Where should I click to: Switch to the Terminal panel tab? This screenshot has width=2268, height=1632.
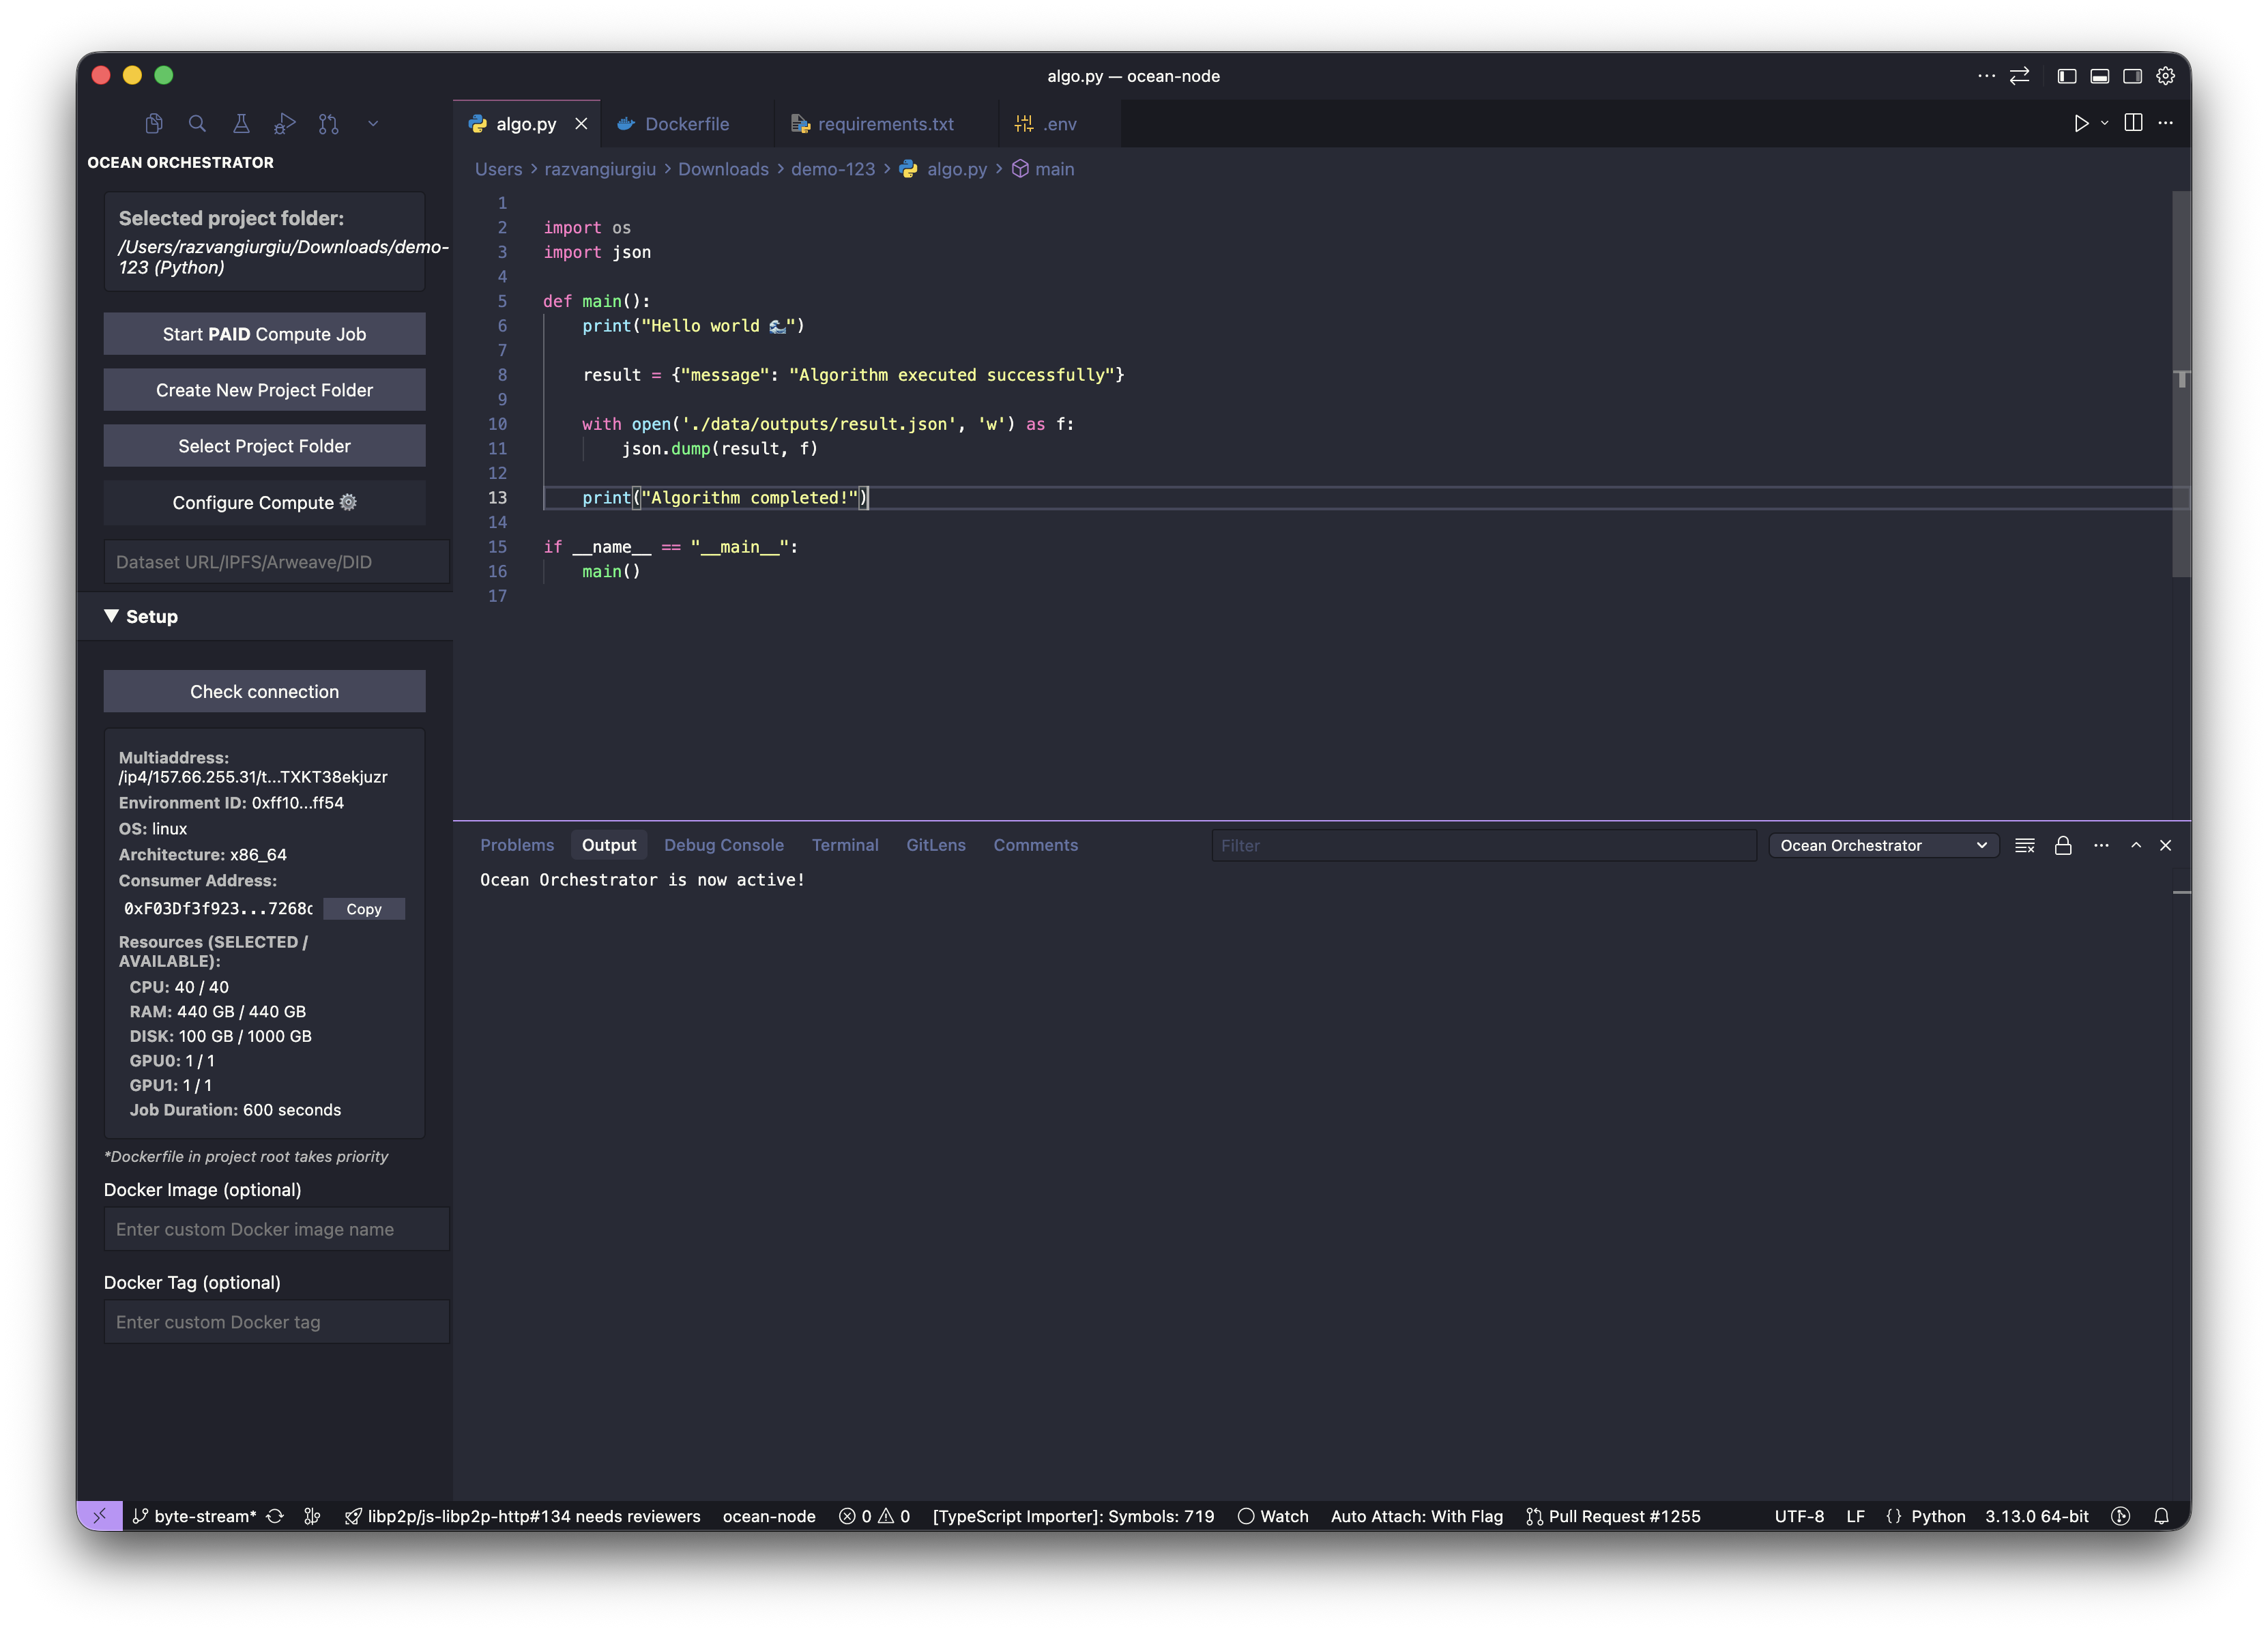coord(844,845)
